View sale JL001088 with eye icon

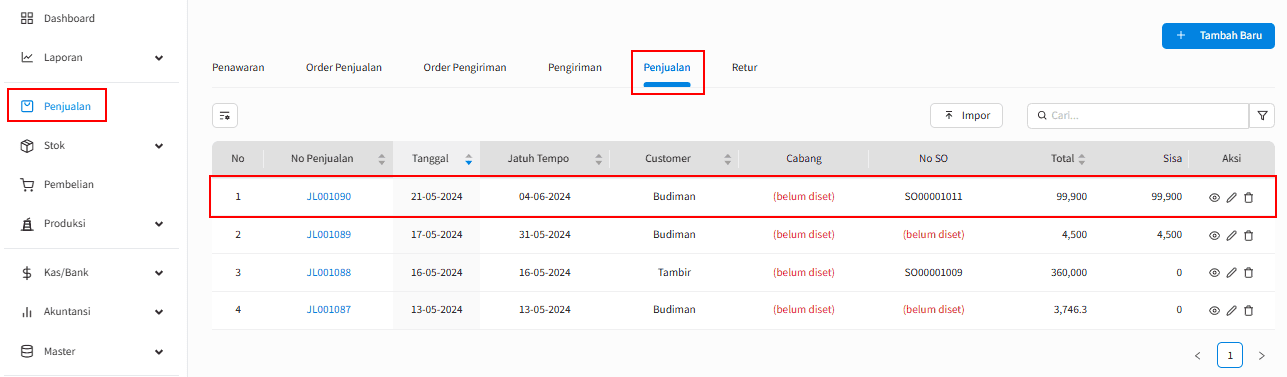[x=1214, y=273]
